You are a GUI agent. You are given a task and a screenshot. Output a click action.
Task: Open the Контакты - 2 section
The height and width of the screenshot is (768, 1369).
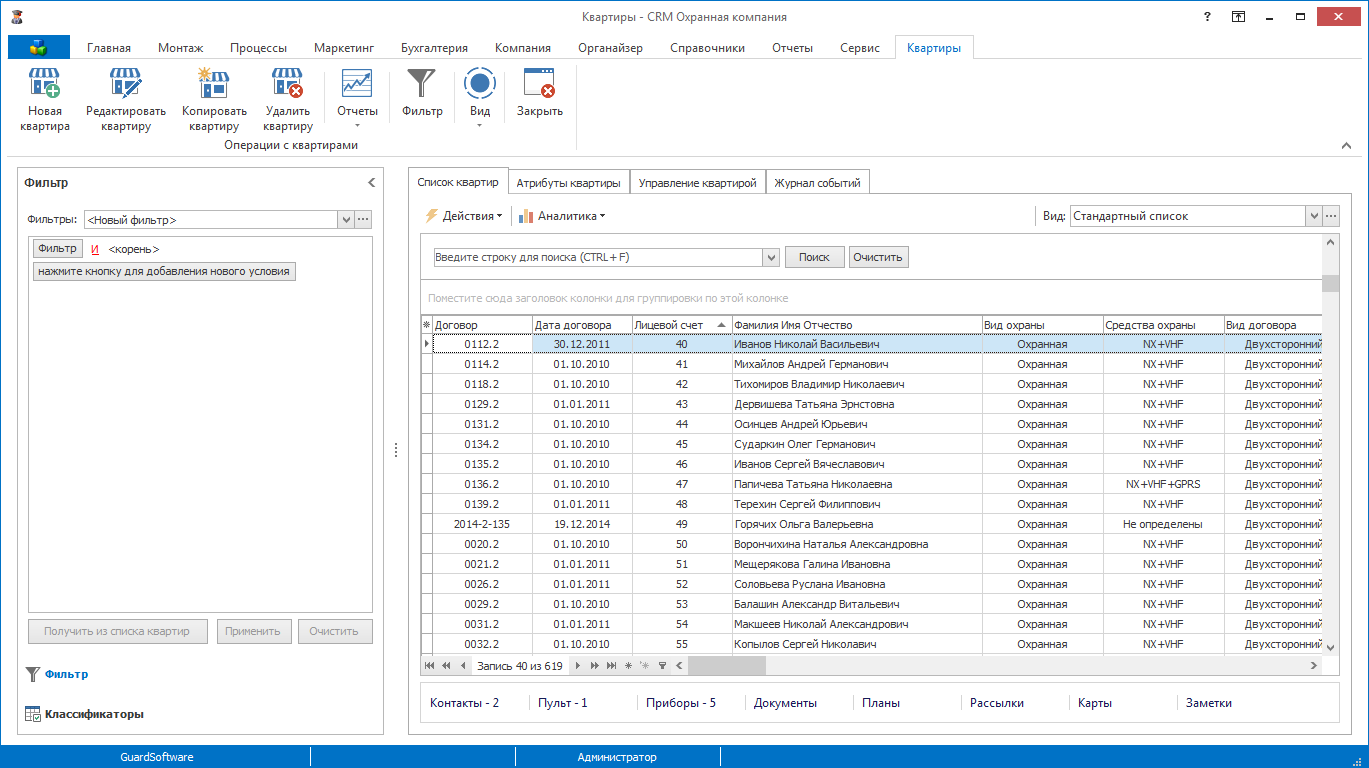coord(464,703)
